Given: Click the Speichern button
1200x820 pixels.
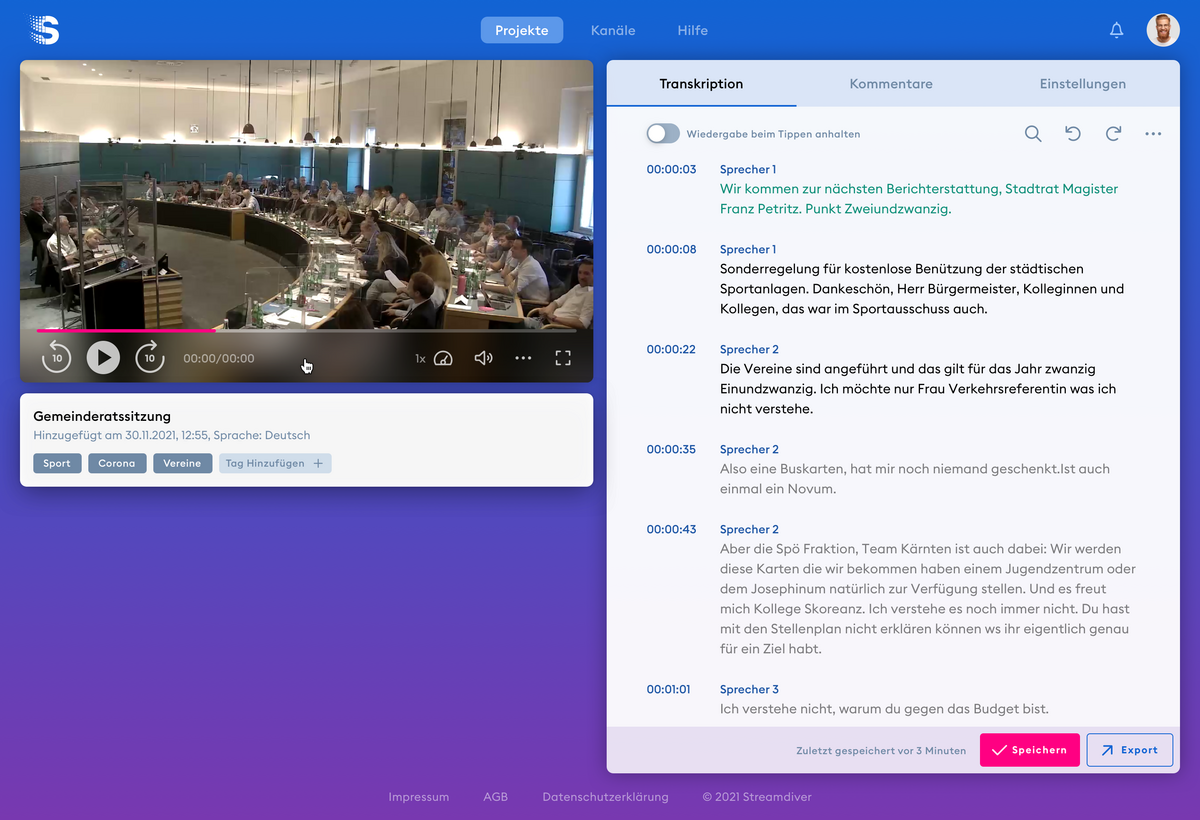Looking at the screenshot, I should tap(1030, 750).
